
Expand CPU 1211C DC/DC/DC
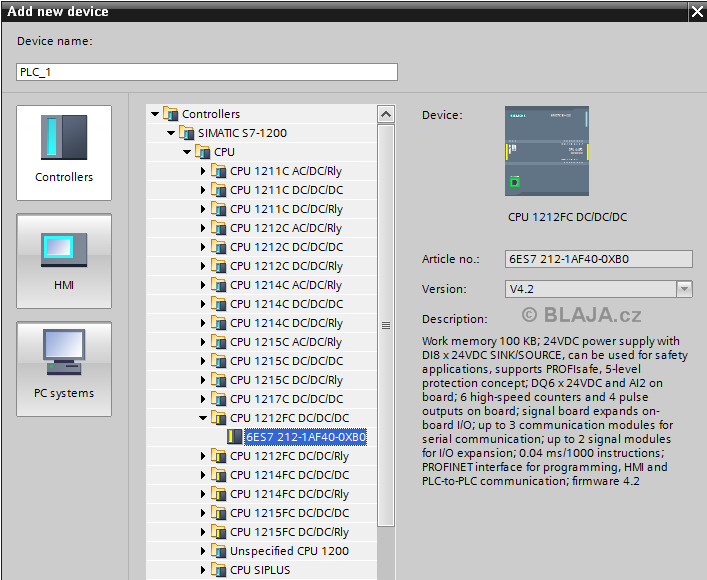(x=202, y=190)
